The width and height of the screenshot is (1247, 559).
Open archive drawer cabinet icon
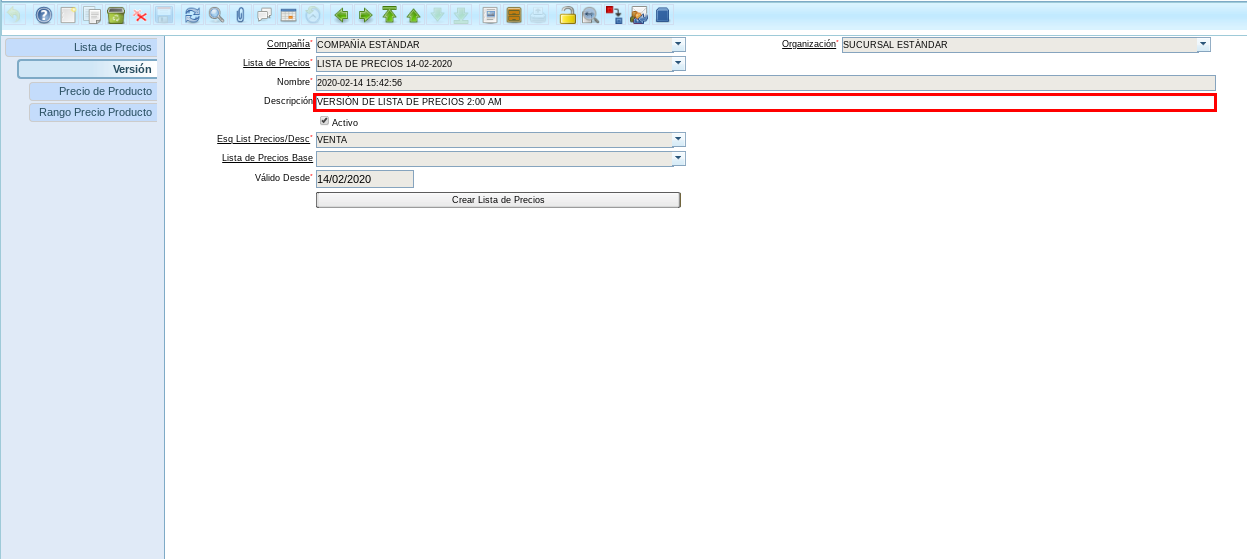coord(514,15)
